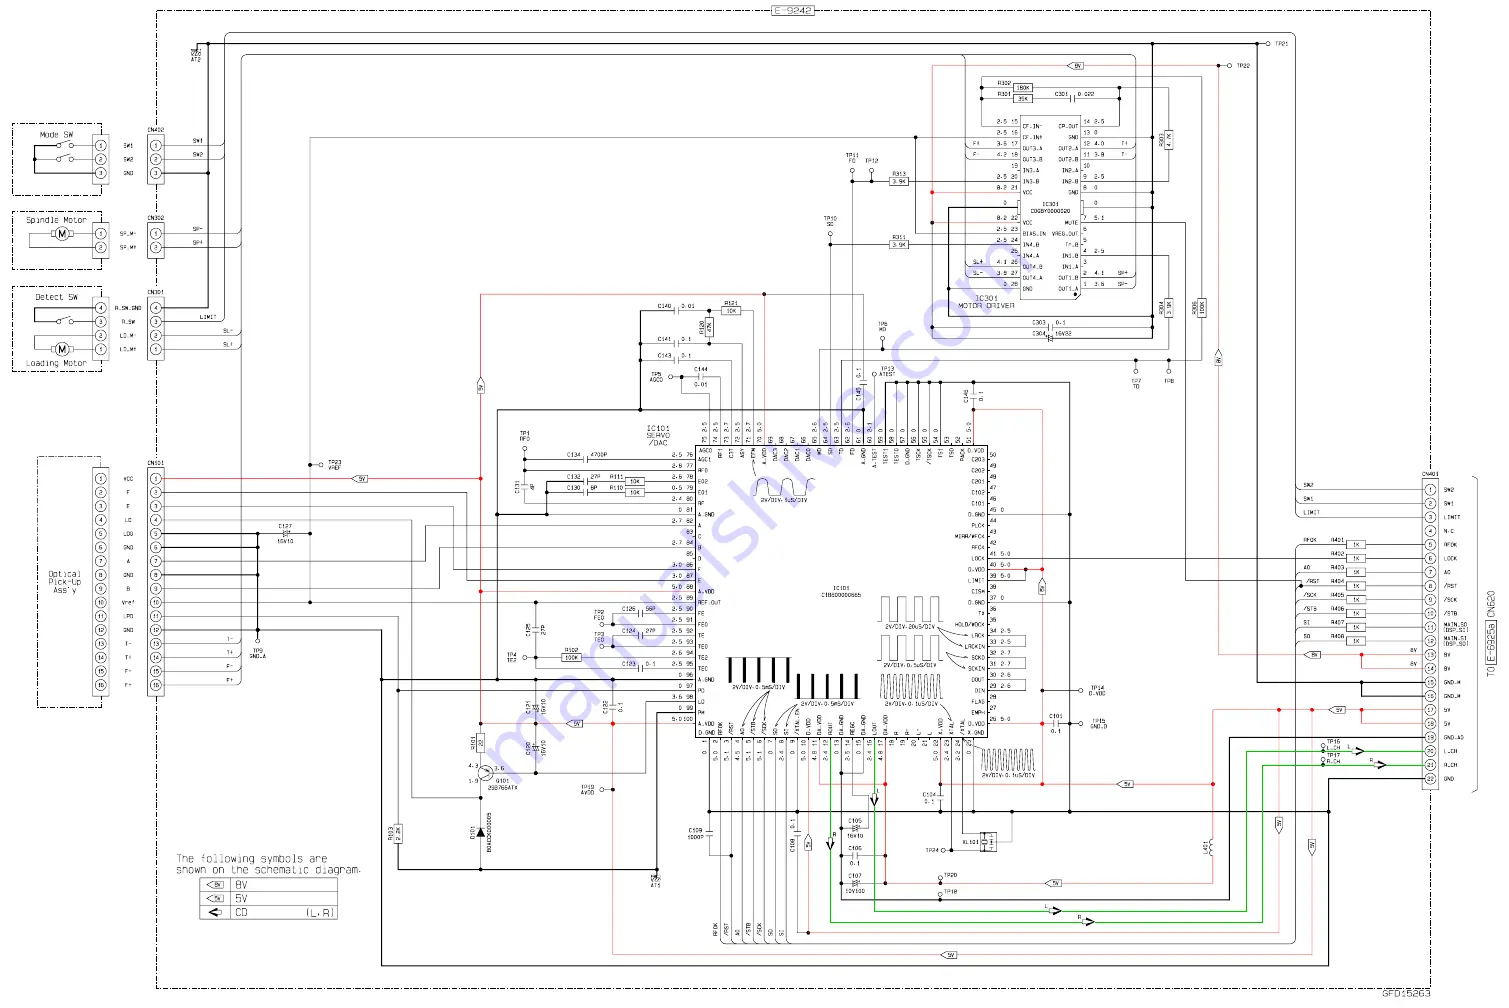Click the R401 1K resistor box
The width and height of the screenshot is (1509, 1008).
[1356, 545]
